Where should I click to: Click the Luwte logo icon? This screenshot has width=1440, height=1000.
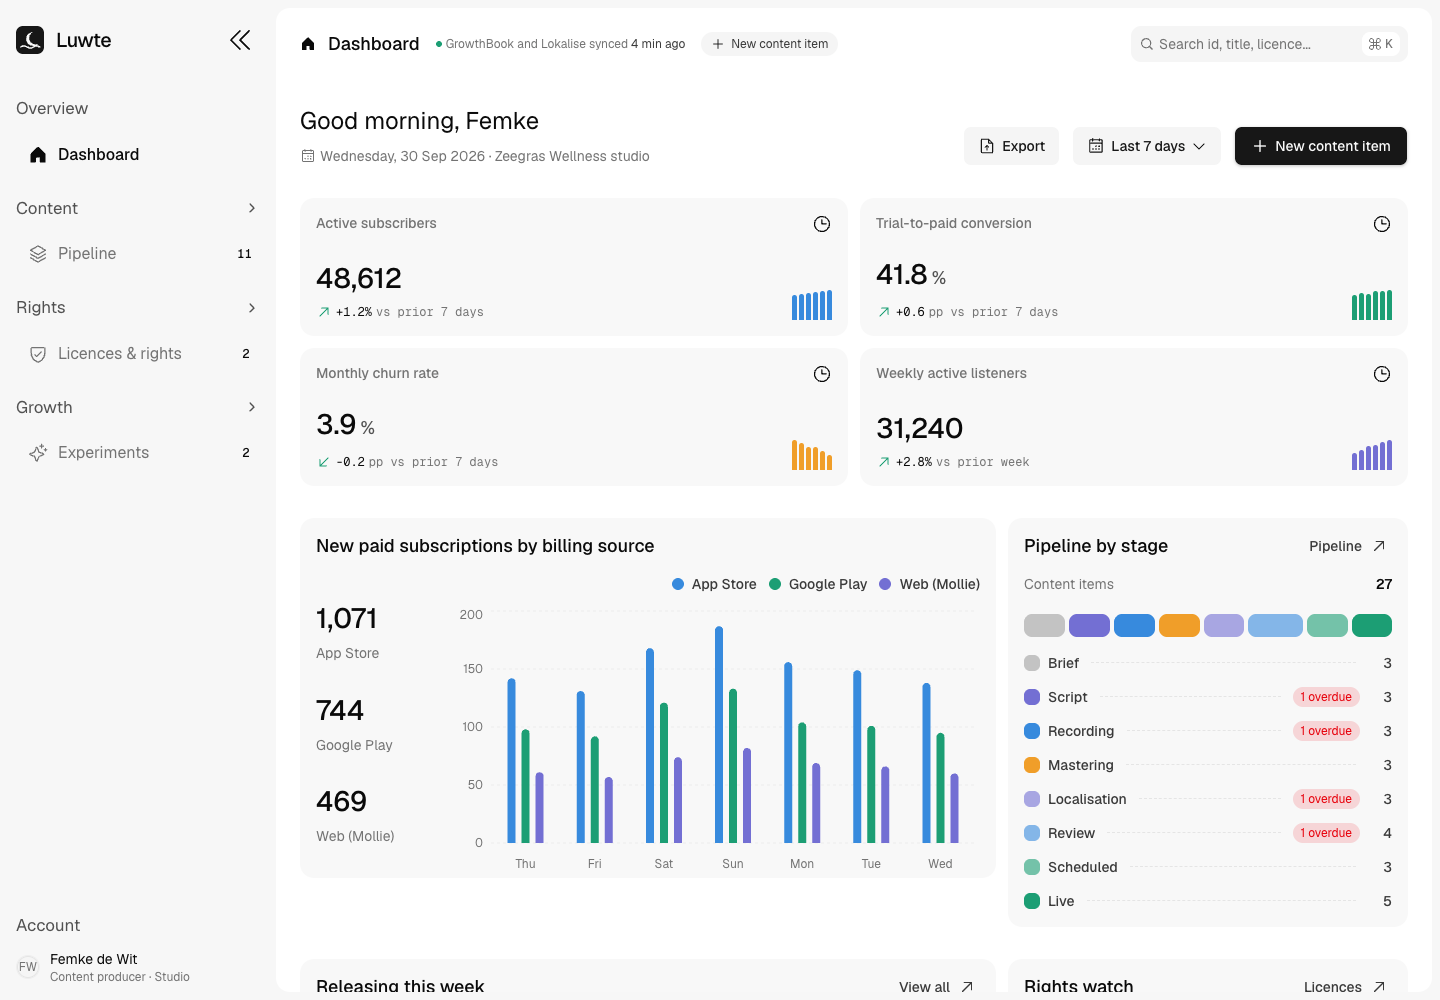click(30, 40)
